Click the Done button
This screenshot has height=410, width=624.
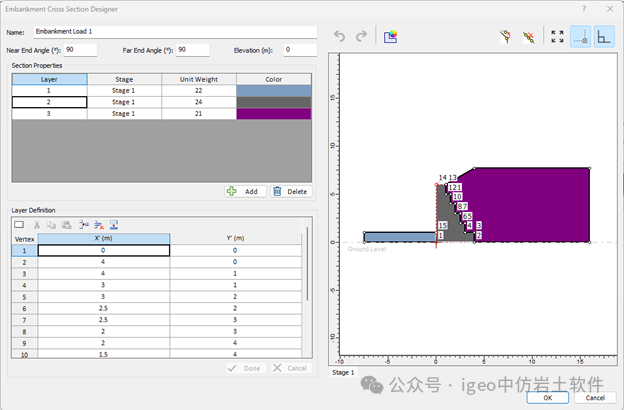246,368
